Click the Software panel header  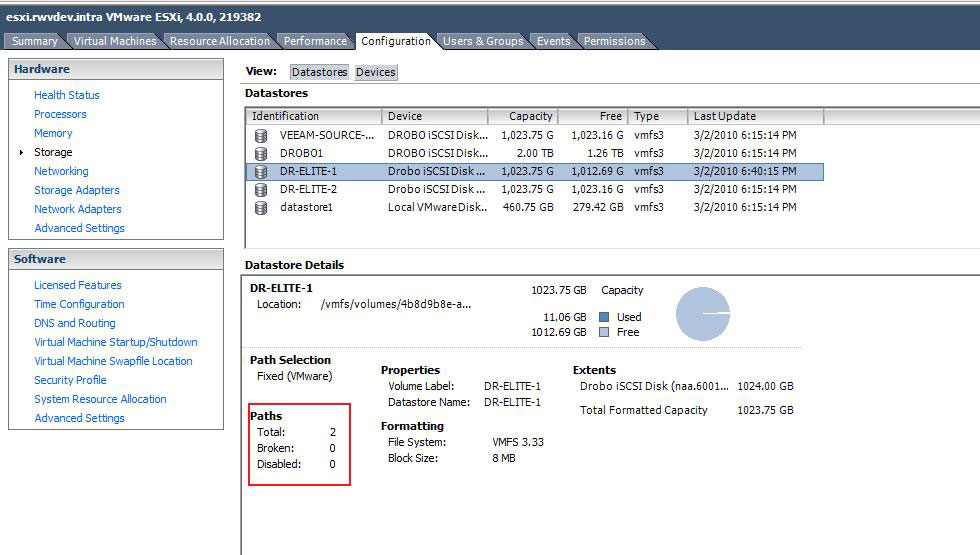tap(116, 259)
